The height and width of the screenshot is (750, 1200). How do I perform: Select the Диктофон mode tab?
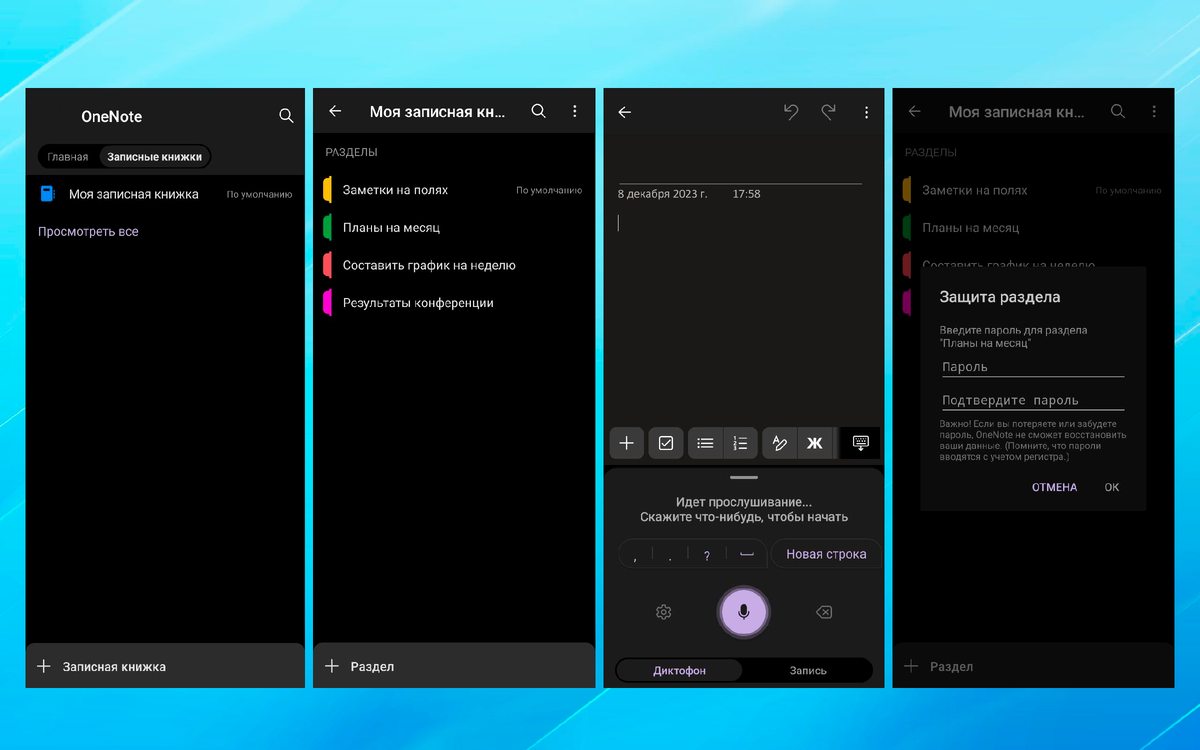pos(680,670)
